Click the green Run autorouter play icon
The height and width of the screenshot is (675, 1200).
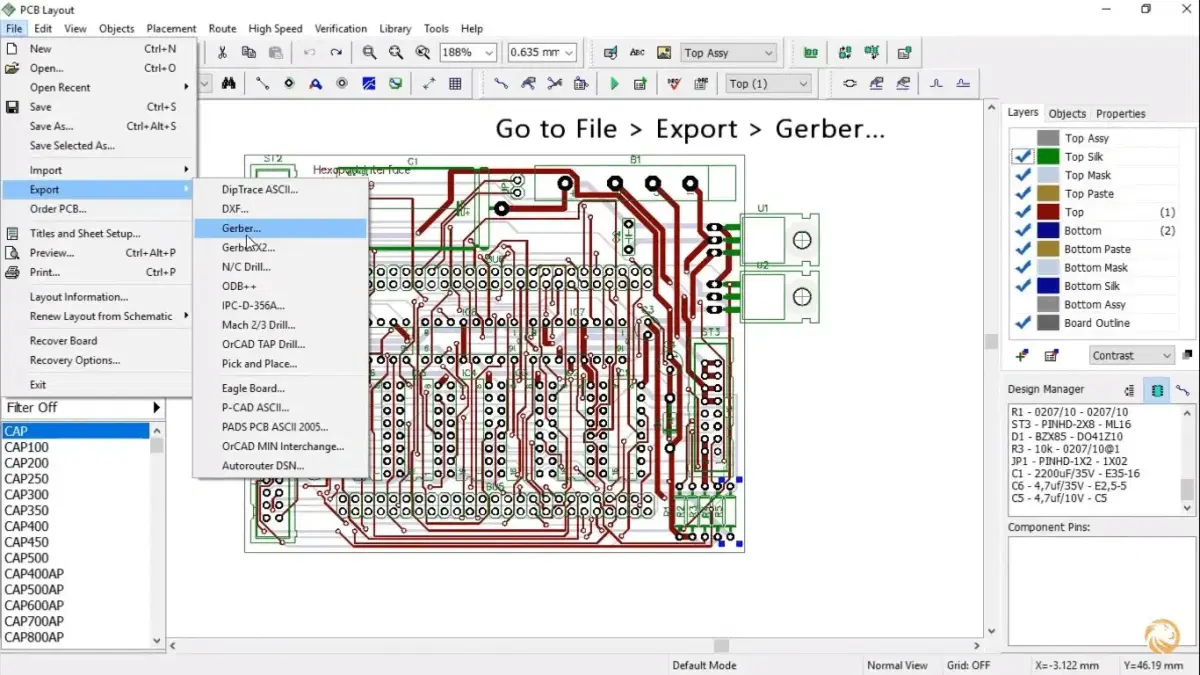click(x=614, y=84)
